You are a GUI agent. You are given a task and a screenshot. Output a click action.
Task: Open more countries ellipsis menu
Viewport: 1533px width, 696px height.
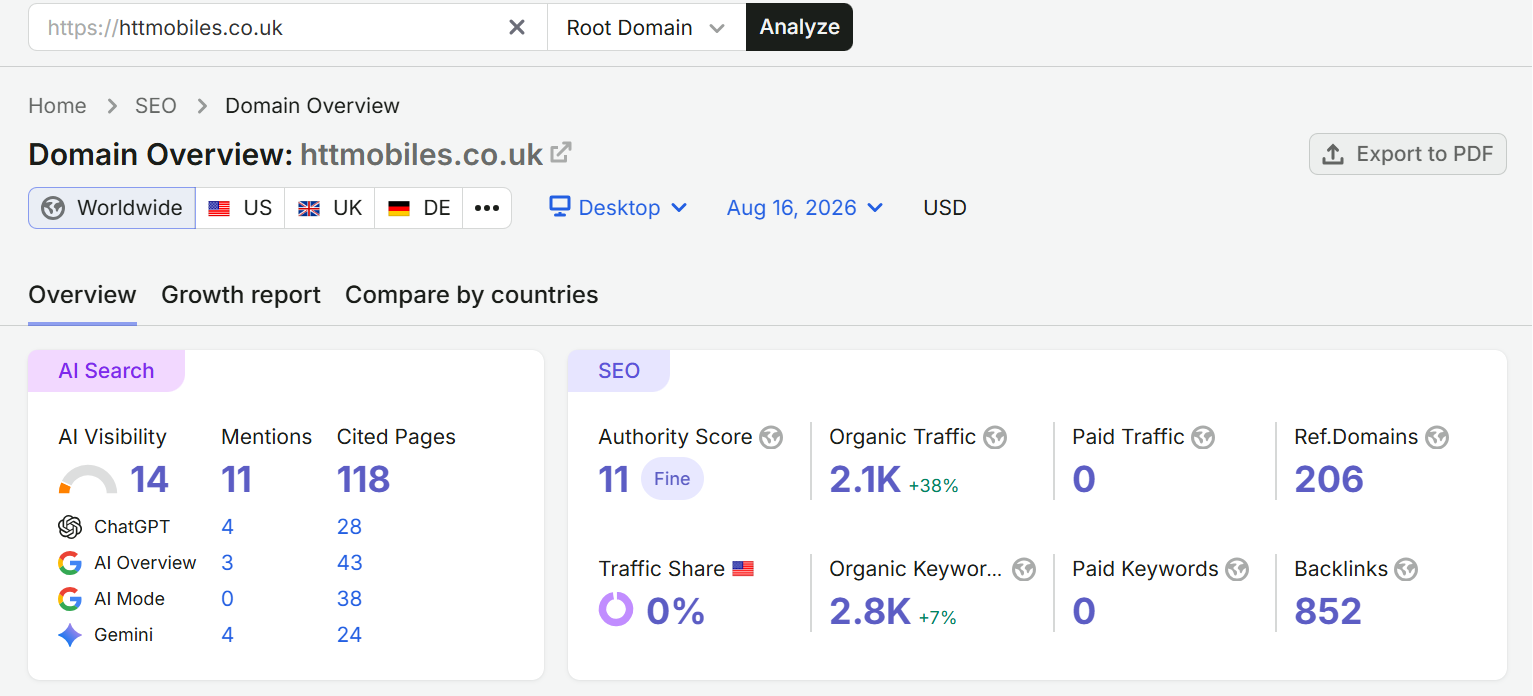pos(487,208)
